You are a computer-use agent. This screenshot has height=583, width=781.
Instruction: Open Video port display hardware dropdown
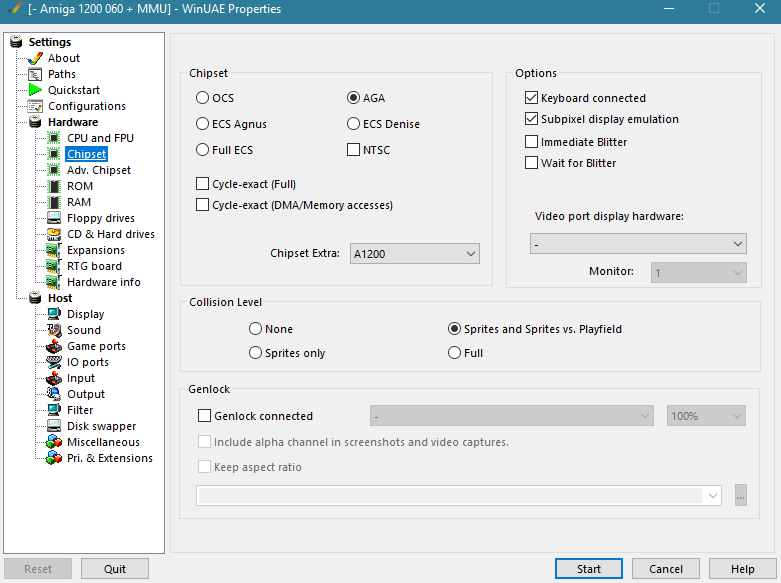(638, 244)
